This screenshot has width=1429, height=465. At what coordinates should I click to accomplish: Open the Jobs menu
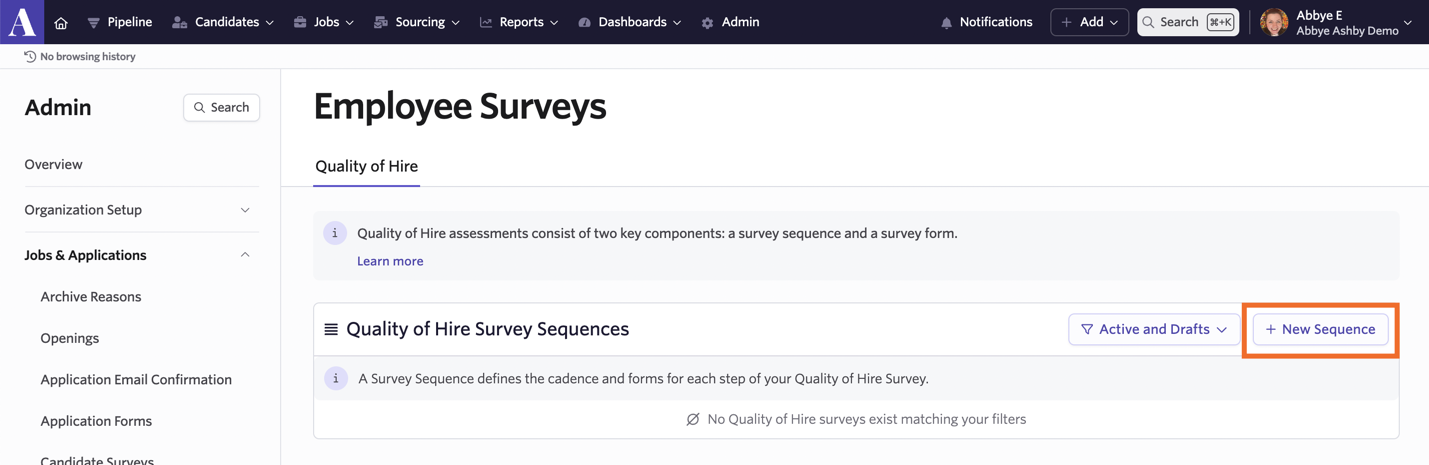point(323,22)
